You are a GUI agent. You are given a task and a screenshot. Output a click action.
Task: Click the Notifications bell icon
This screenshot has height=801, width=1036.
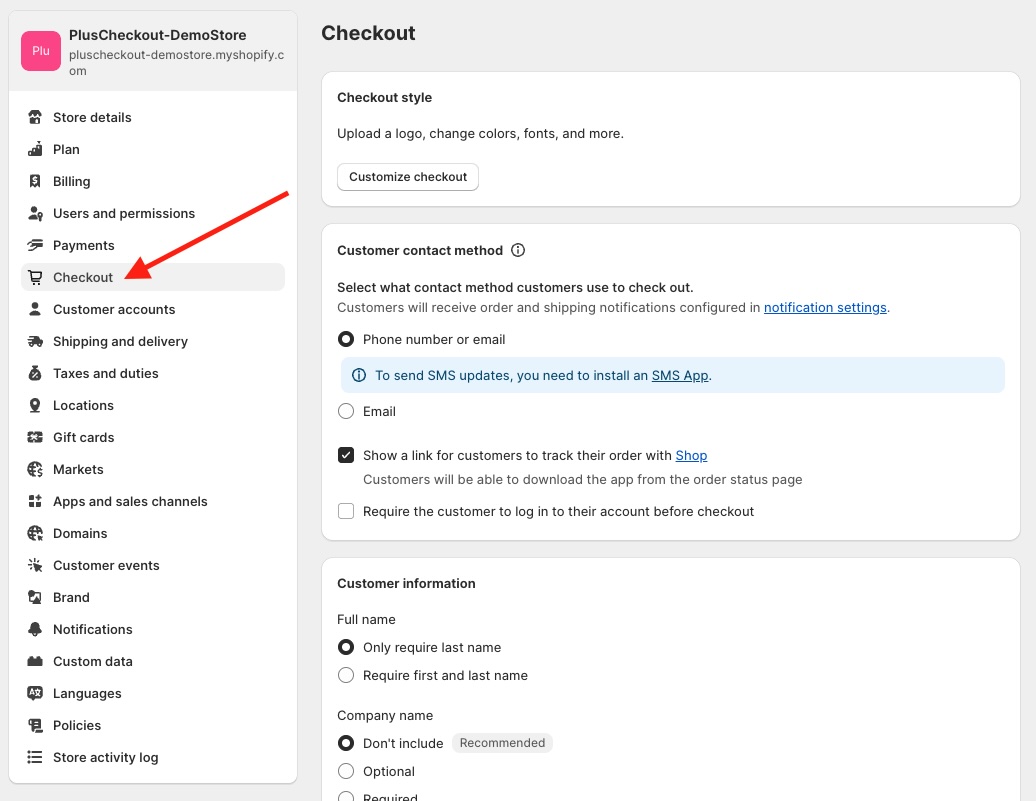[x=36, y=629]
